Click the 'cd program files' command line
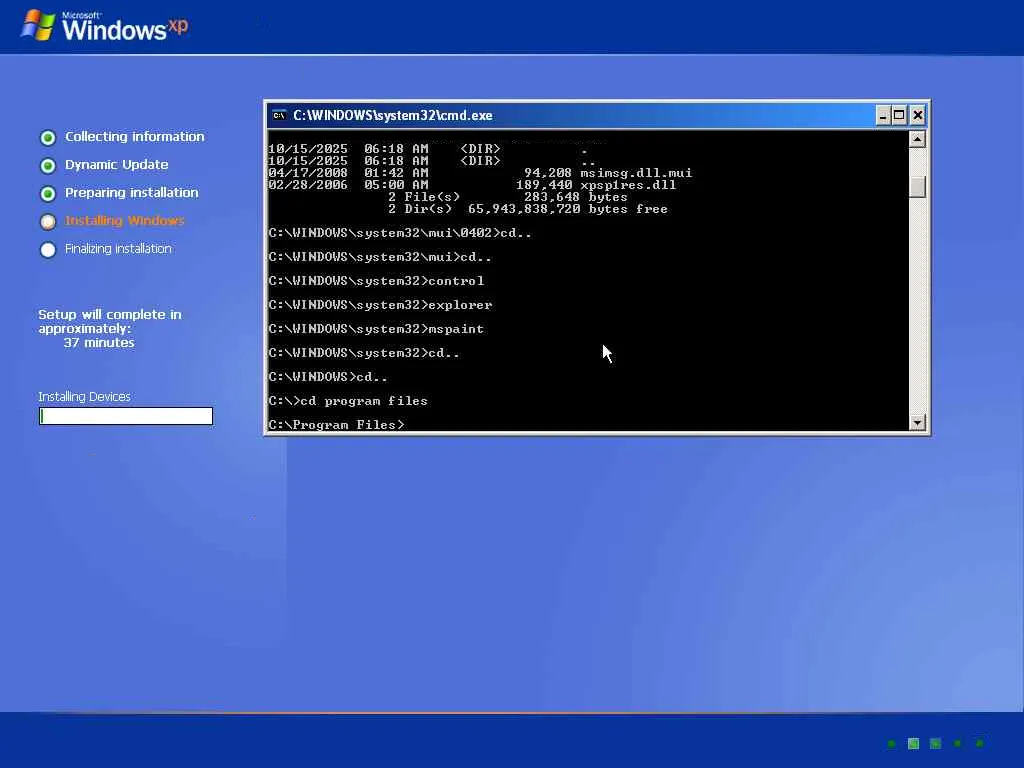Viewport: 1024px width, 768px height. click(347, 401)
